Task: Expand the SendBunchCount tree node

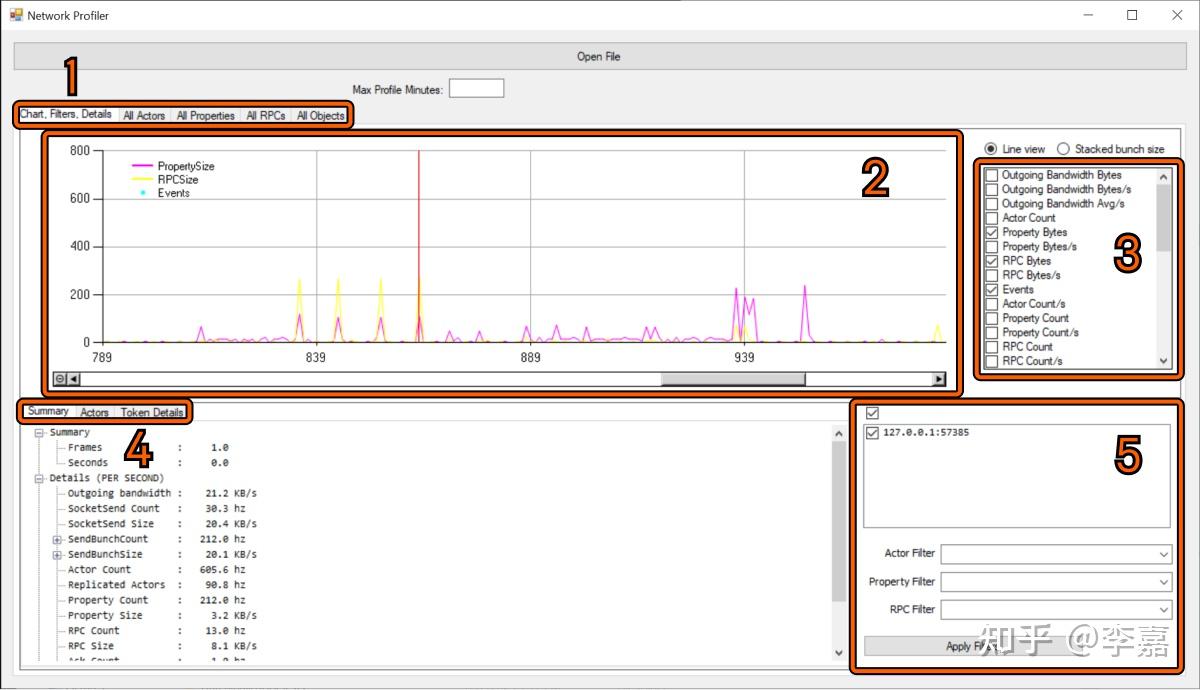Action: pyautogui.click(x=57, y=539)
